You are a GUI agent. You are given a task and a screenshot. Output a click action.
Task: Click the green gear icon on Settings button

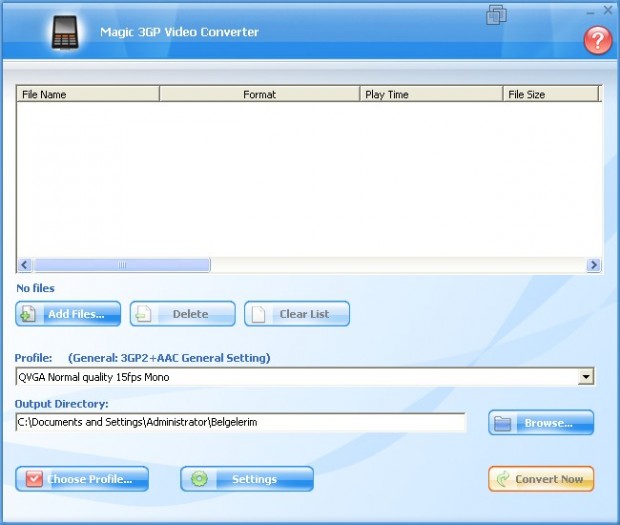199,479
